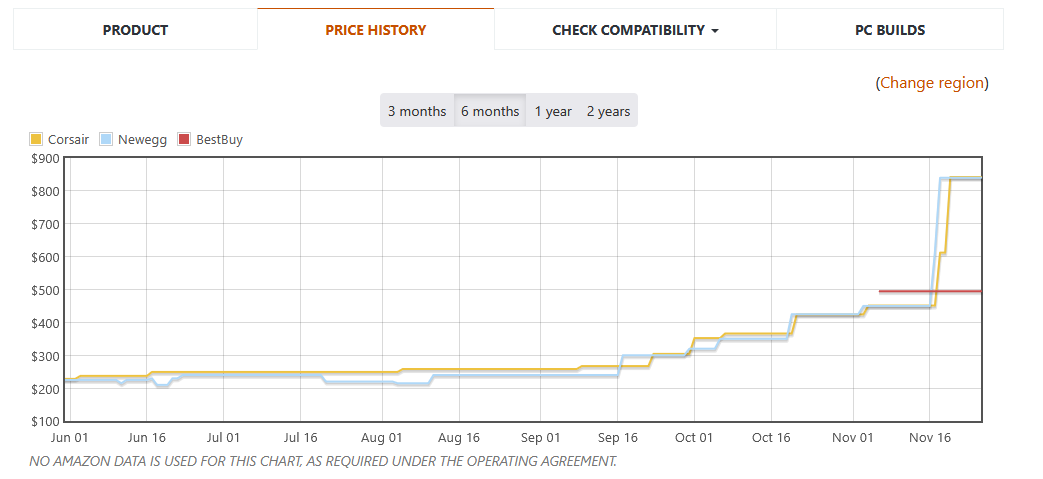Click the yellow Corsair legend swatch
The height and width of the screenshot is (479, 1043).
click(x=37, y=139)
